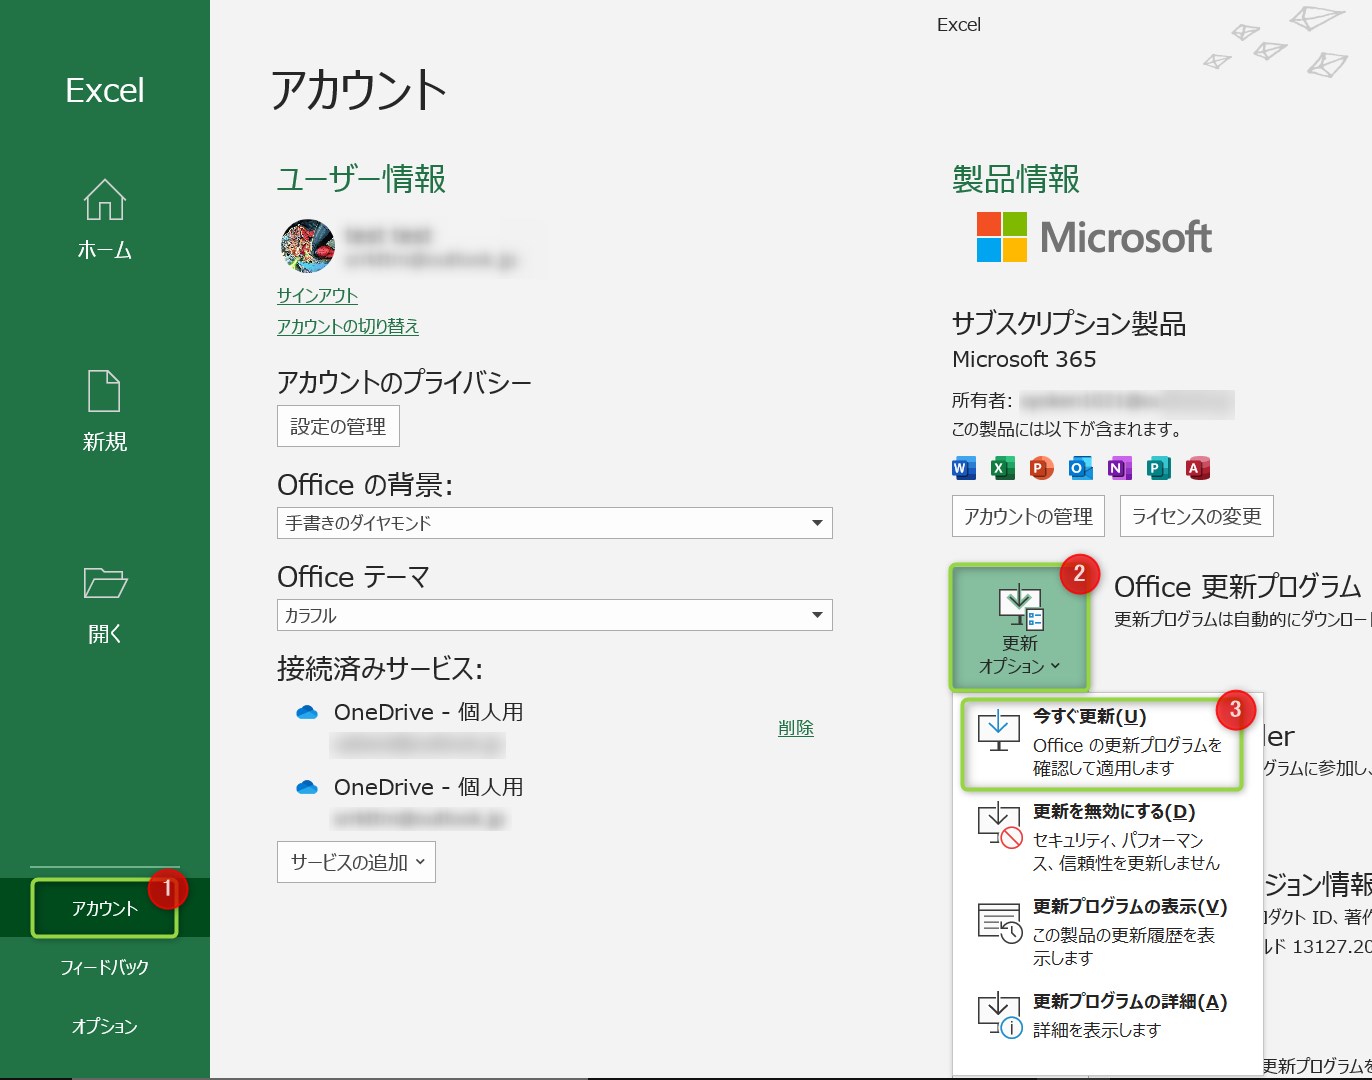The height and width of the screenshot is (1080, 1372).
Task: Click この製品には以下が含まれます text
Action: (1067, 429)
